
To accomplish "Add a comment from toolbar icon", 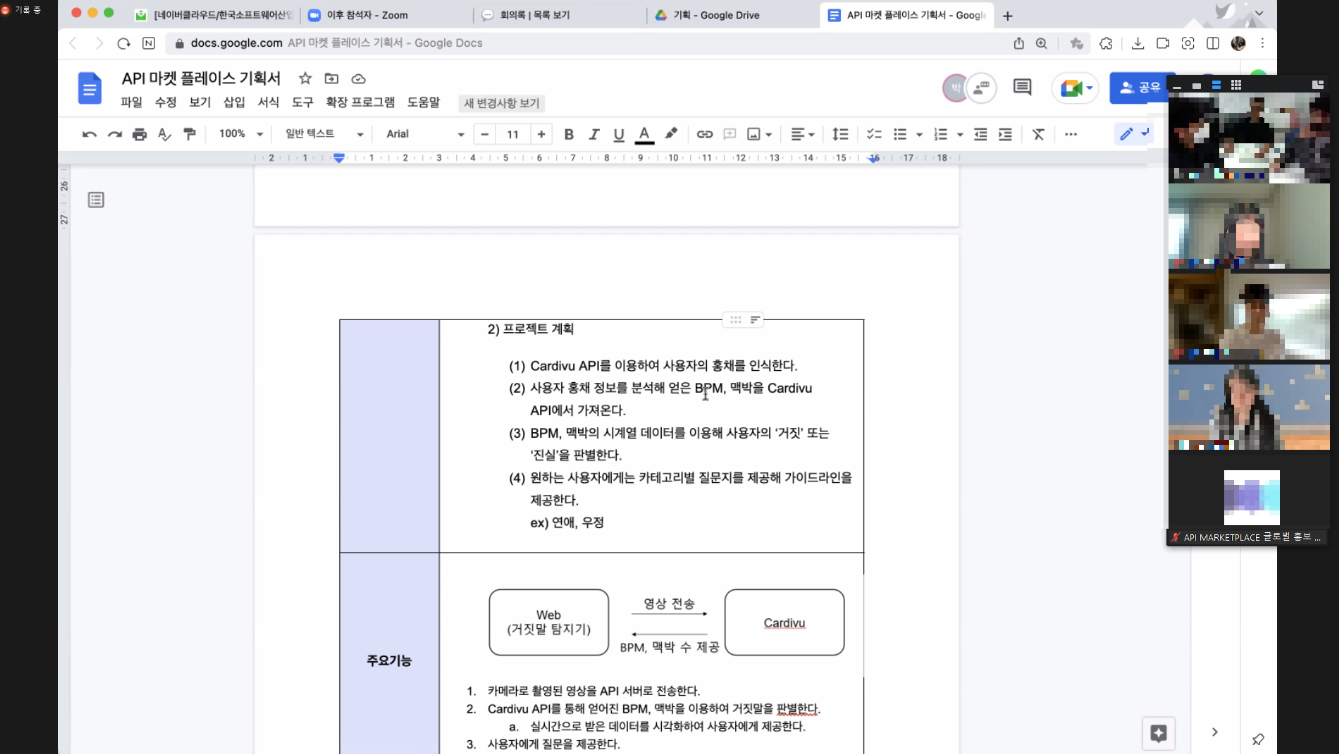I will click(730, 134).
